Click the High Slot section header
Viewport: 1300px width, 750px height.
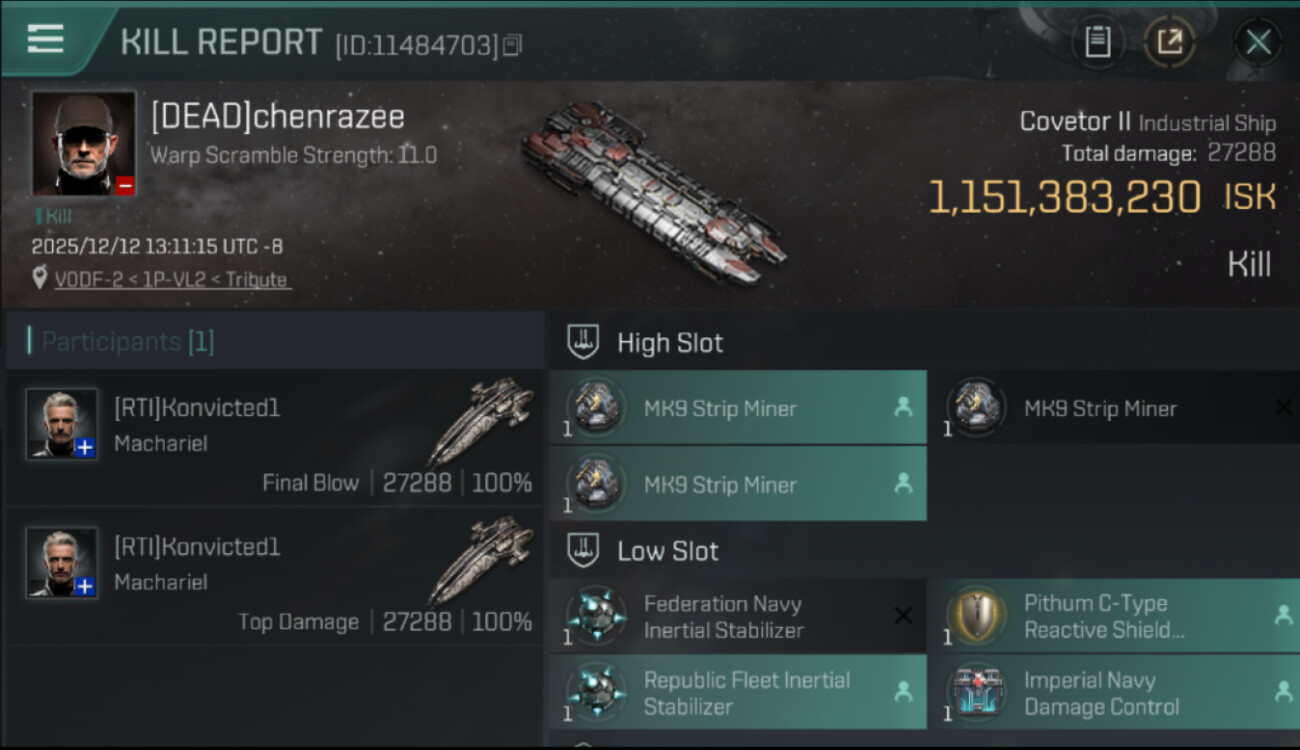coord(670,343)
